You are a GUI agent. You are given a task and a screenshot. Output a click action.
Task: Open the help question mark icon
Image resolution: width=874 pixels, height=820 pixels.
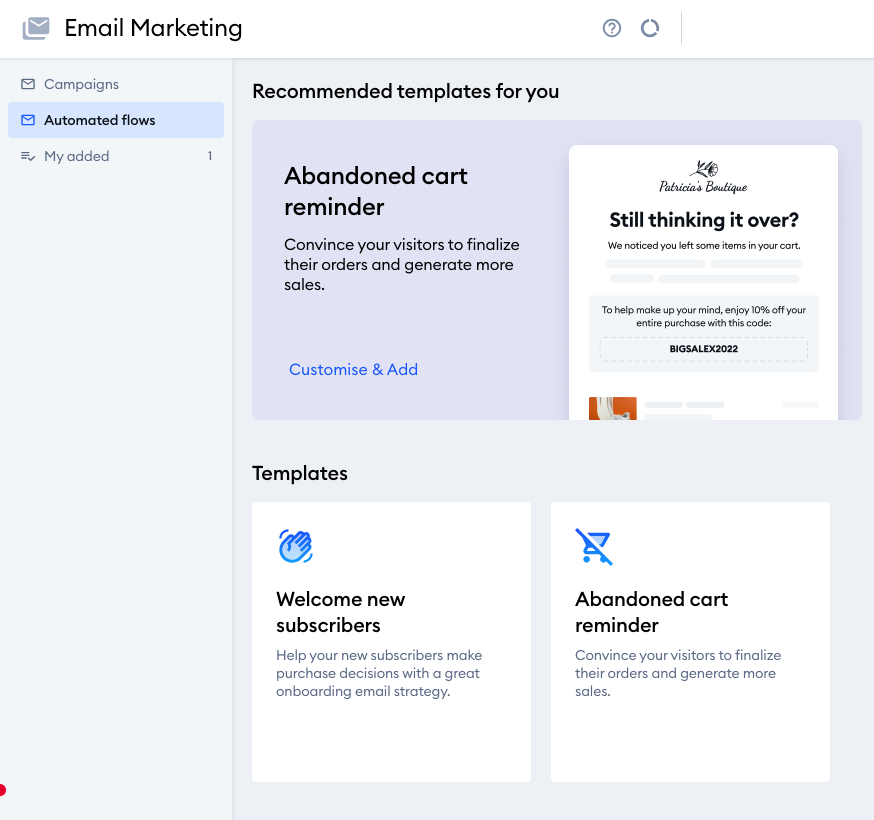611,28
